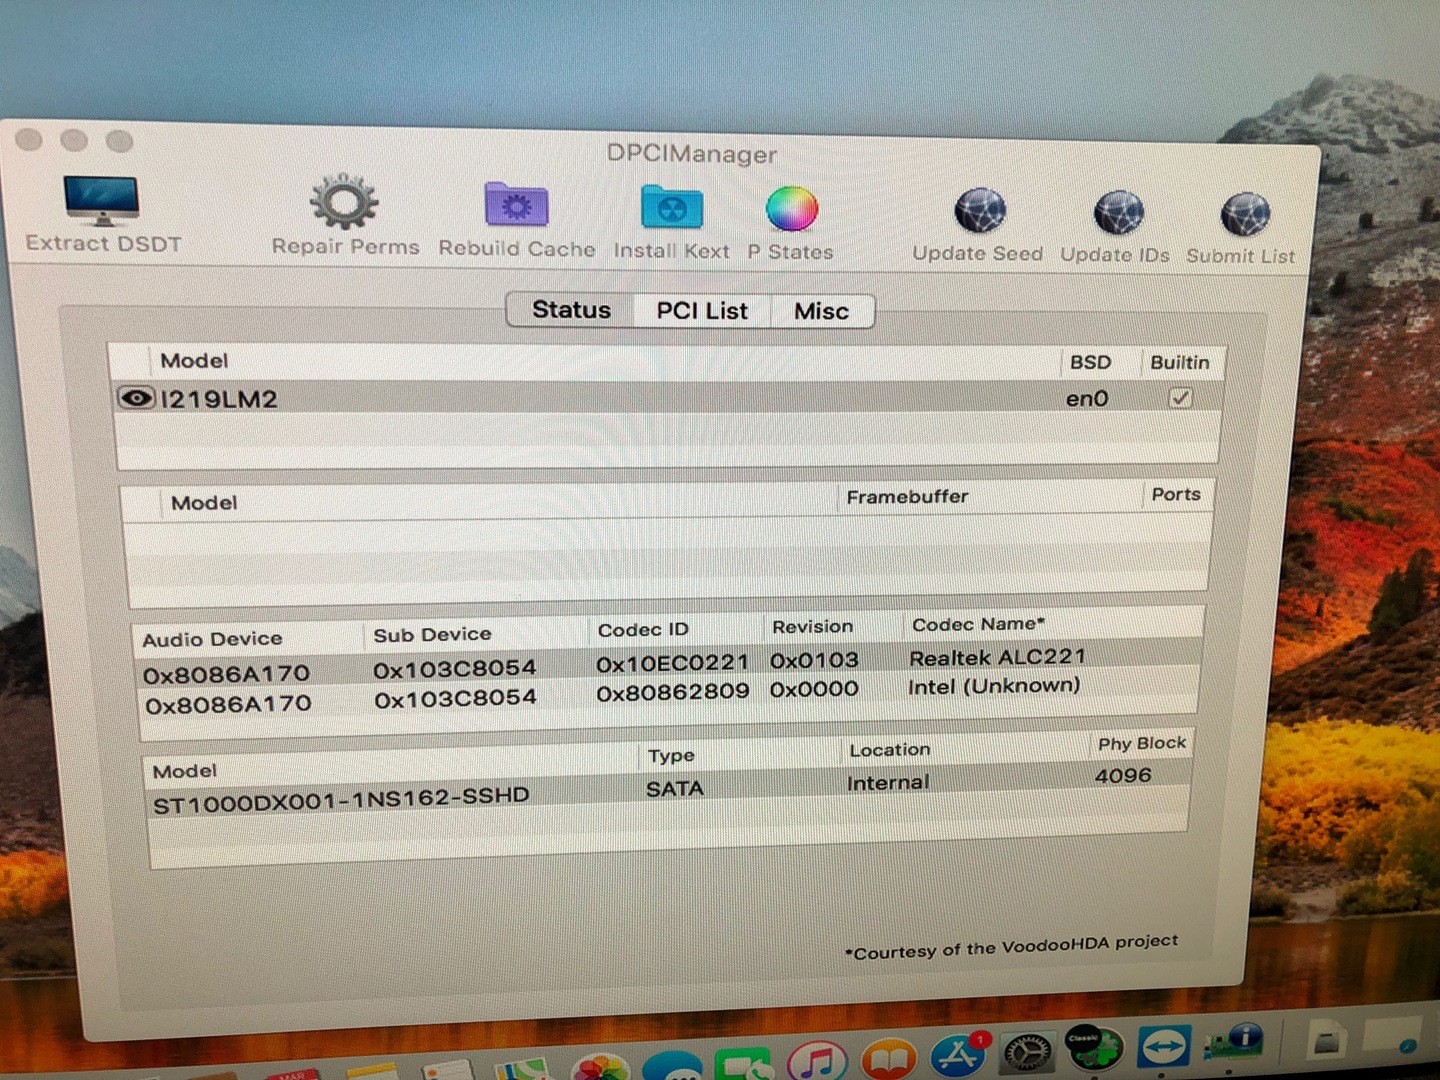Click the Update IDs globe icon
This screenshot has height=1080, width=1440.
pos(1118,213)
